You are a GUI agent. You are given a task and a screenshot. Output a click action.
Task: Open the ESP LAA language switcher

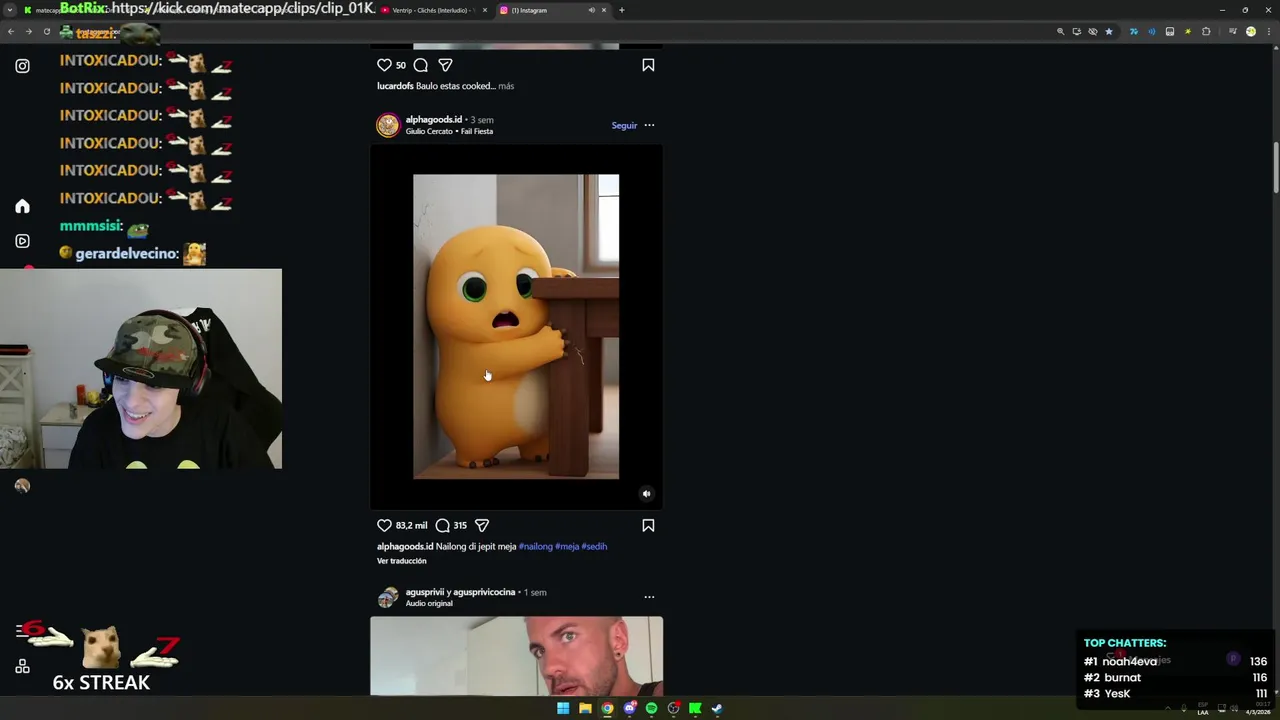[1203, 709]
